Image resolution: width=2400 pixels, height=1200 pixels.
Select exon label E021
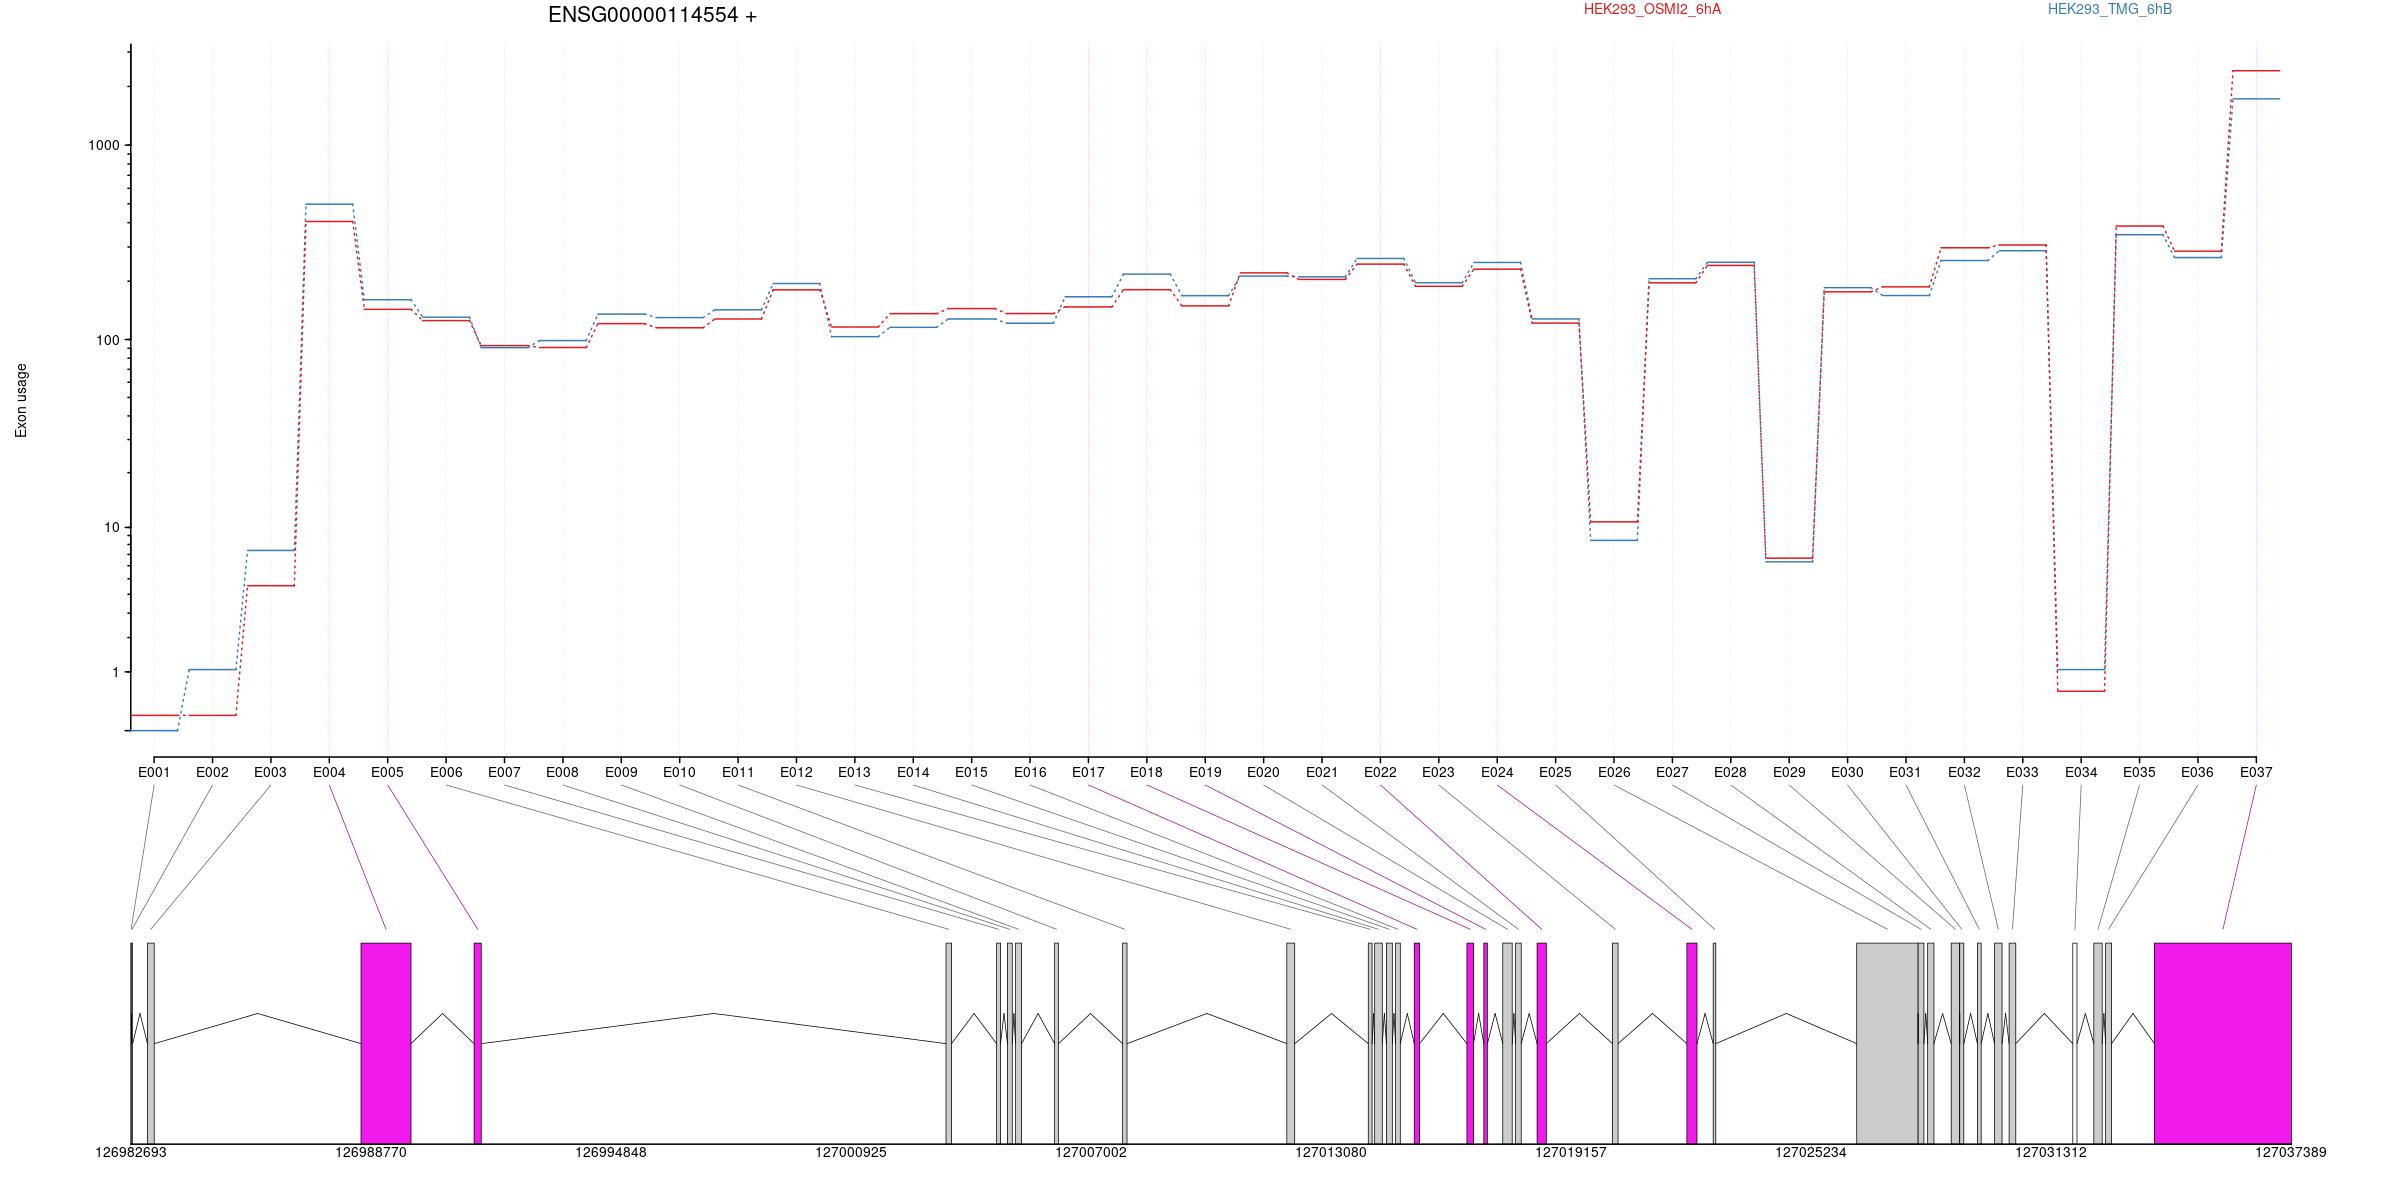(x=1322, y=772)
